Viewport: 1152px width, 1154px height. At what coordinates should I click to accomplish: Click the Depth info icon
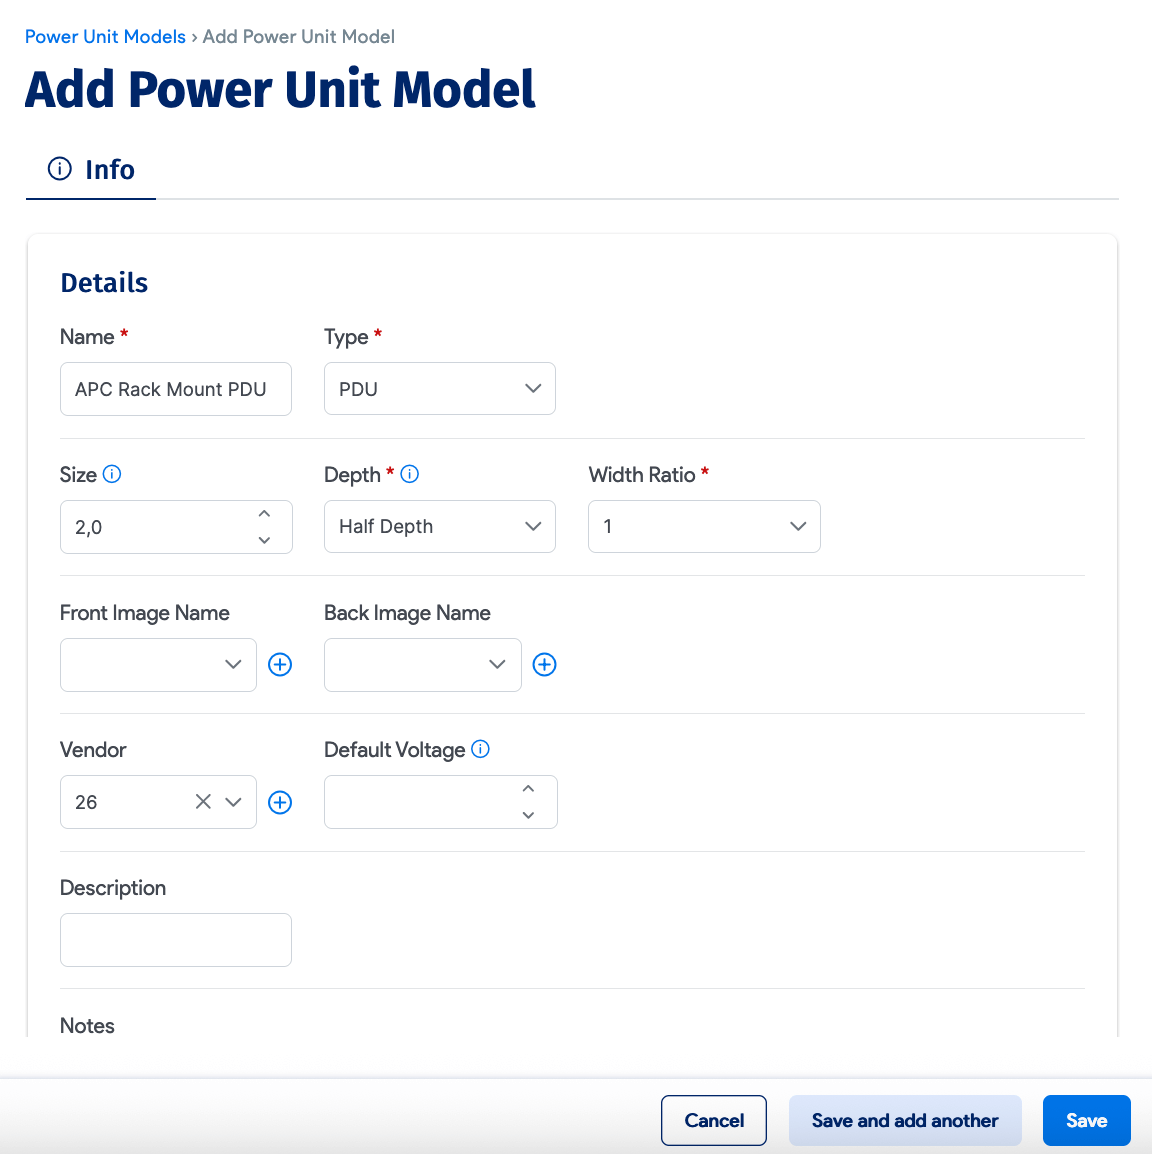[410, 474]
